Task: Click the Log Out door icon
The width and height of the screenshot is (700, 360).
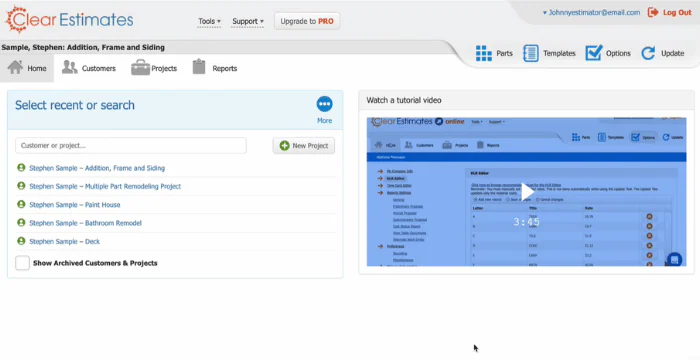Action: click(653, 13)
